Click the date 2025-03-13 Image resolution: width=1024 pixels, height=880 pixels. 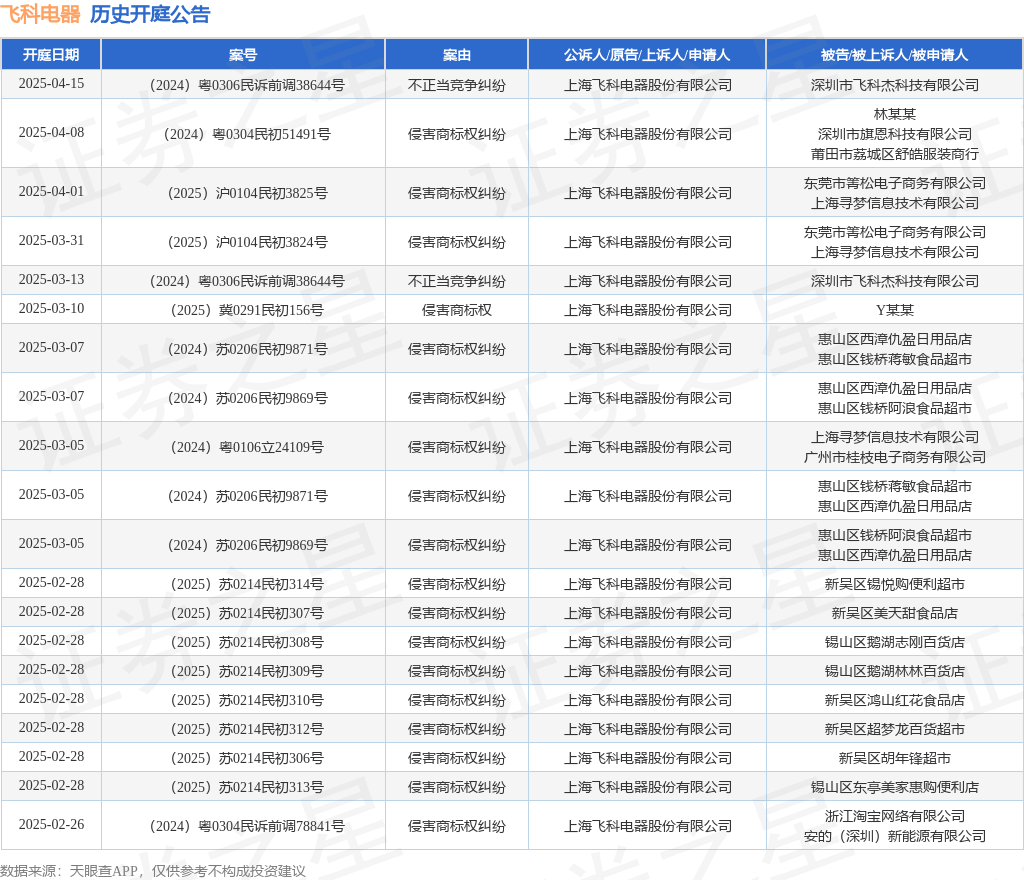(x=51, y=279)
